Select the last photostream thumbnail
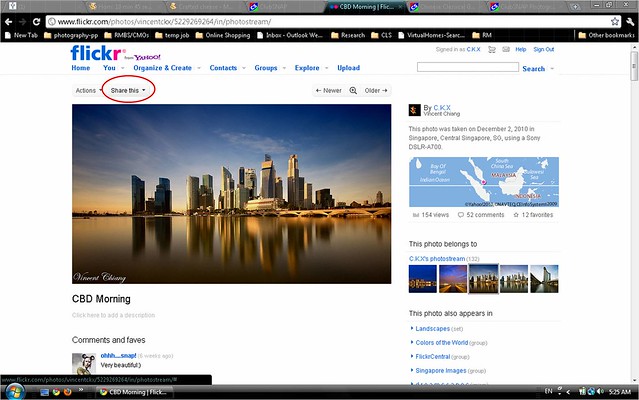Image resolution: width=639 pixels, height=400 pixels. pyautogui.click(x=544, y=279)
